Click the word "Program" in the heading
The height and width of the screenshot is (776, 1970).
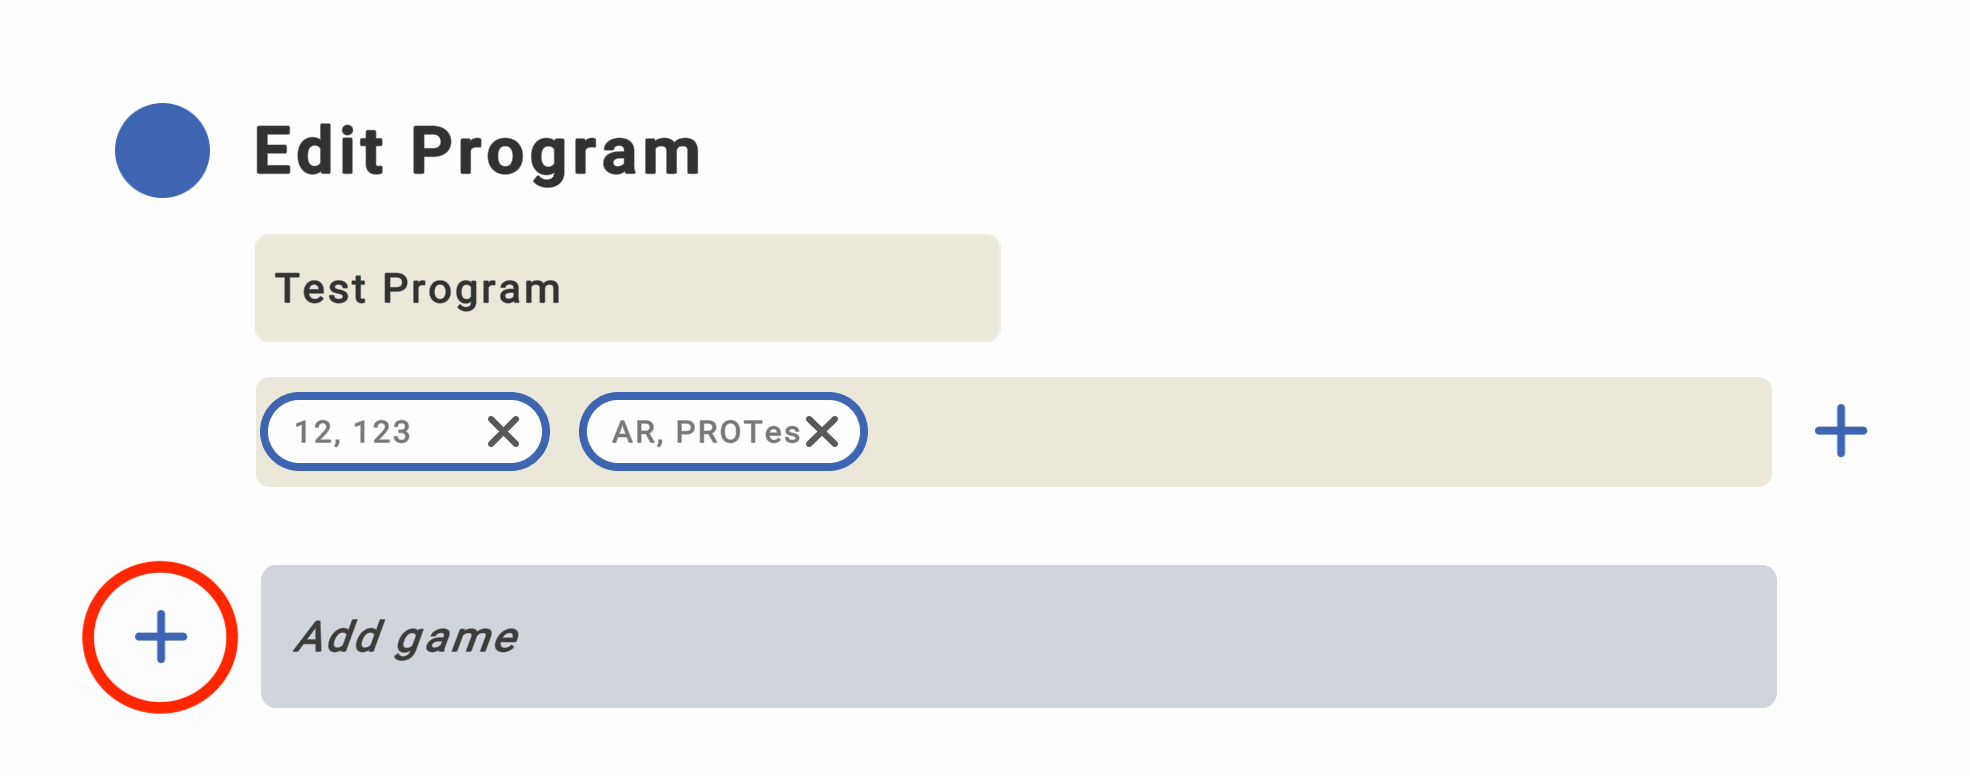[x=555, y=152]
